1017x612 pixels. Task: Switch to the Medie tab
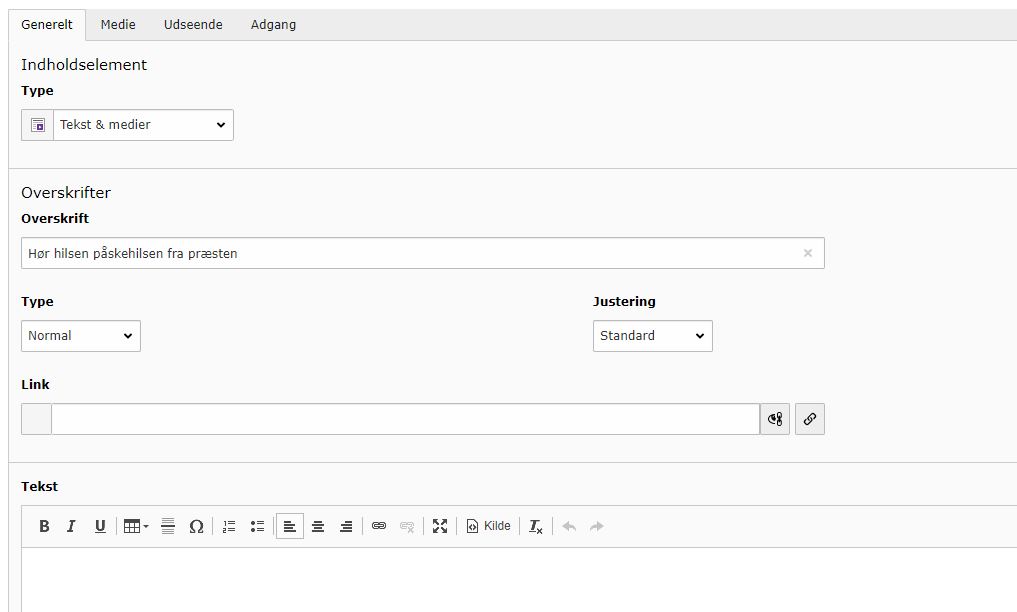pyautogui.click(x=118, y=24)
